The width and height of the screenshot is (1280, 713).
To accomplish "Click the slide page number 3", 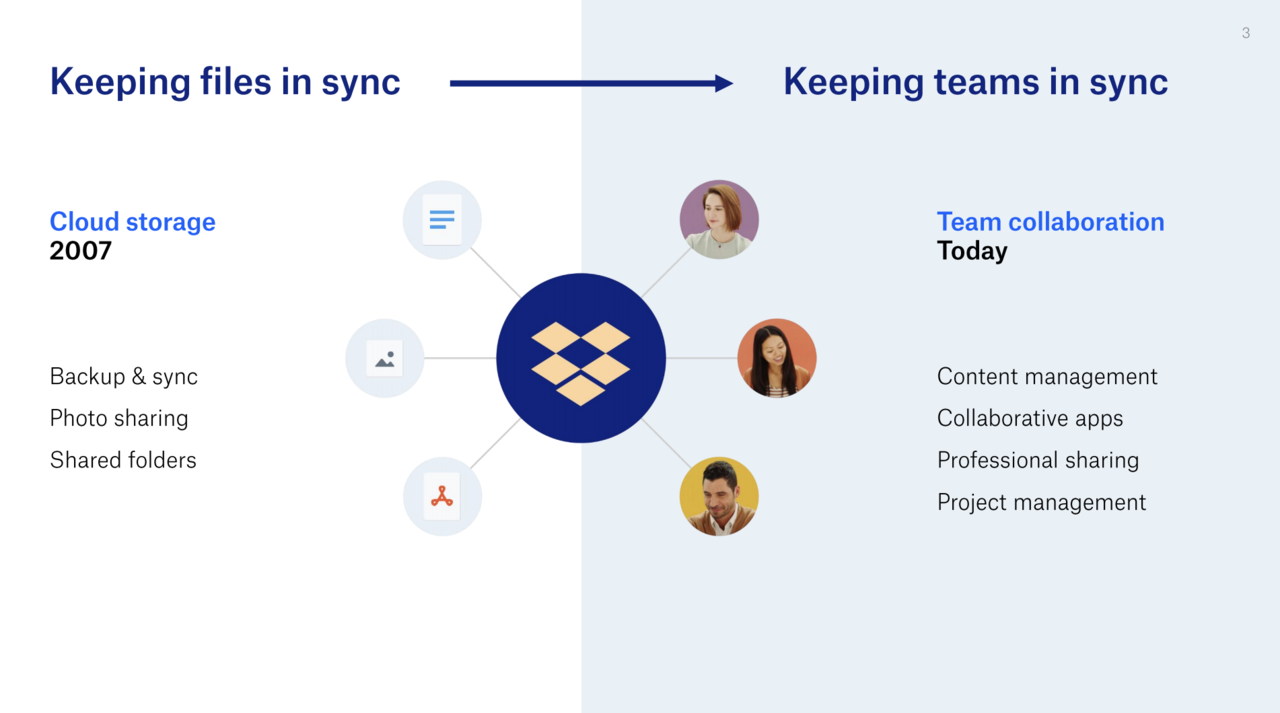I will tap(1245, 33).
